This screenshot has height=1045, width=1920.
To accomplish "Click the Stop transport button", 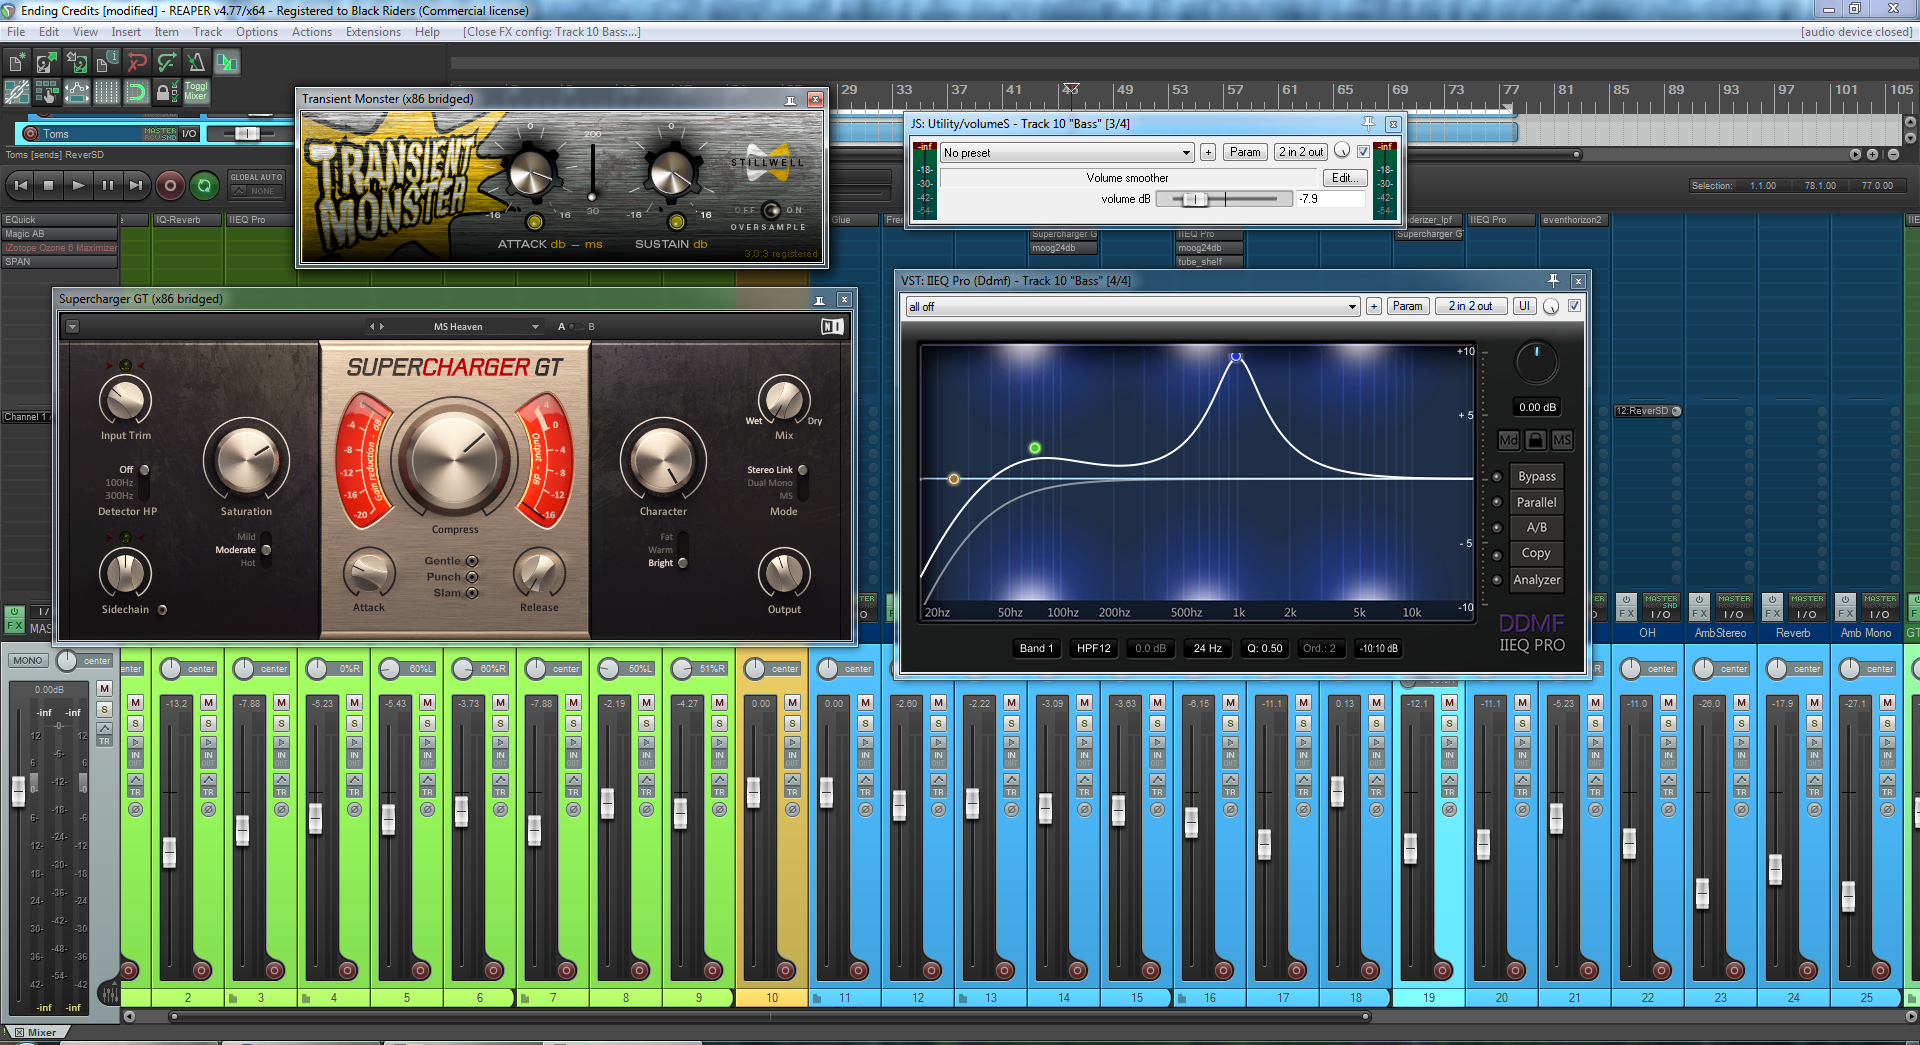I will 49,185.
